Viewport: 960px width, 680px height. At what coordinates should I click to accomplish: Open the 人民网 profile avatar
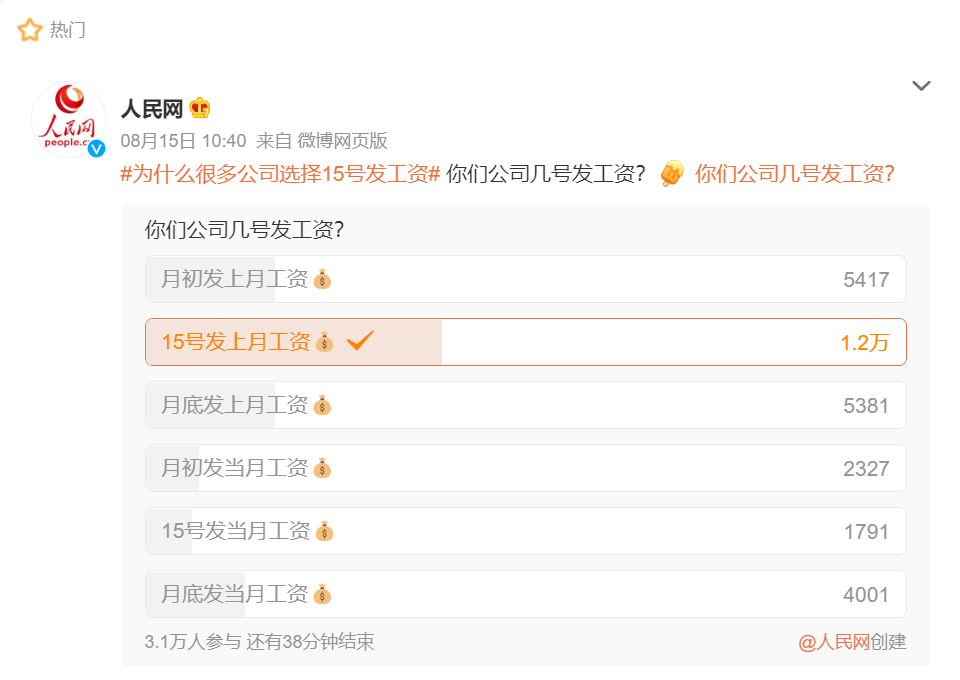[x=68, y=120]
